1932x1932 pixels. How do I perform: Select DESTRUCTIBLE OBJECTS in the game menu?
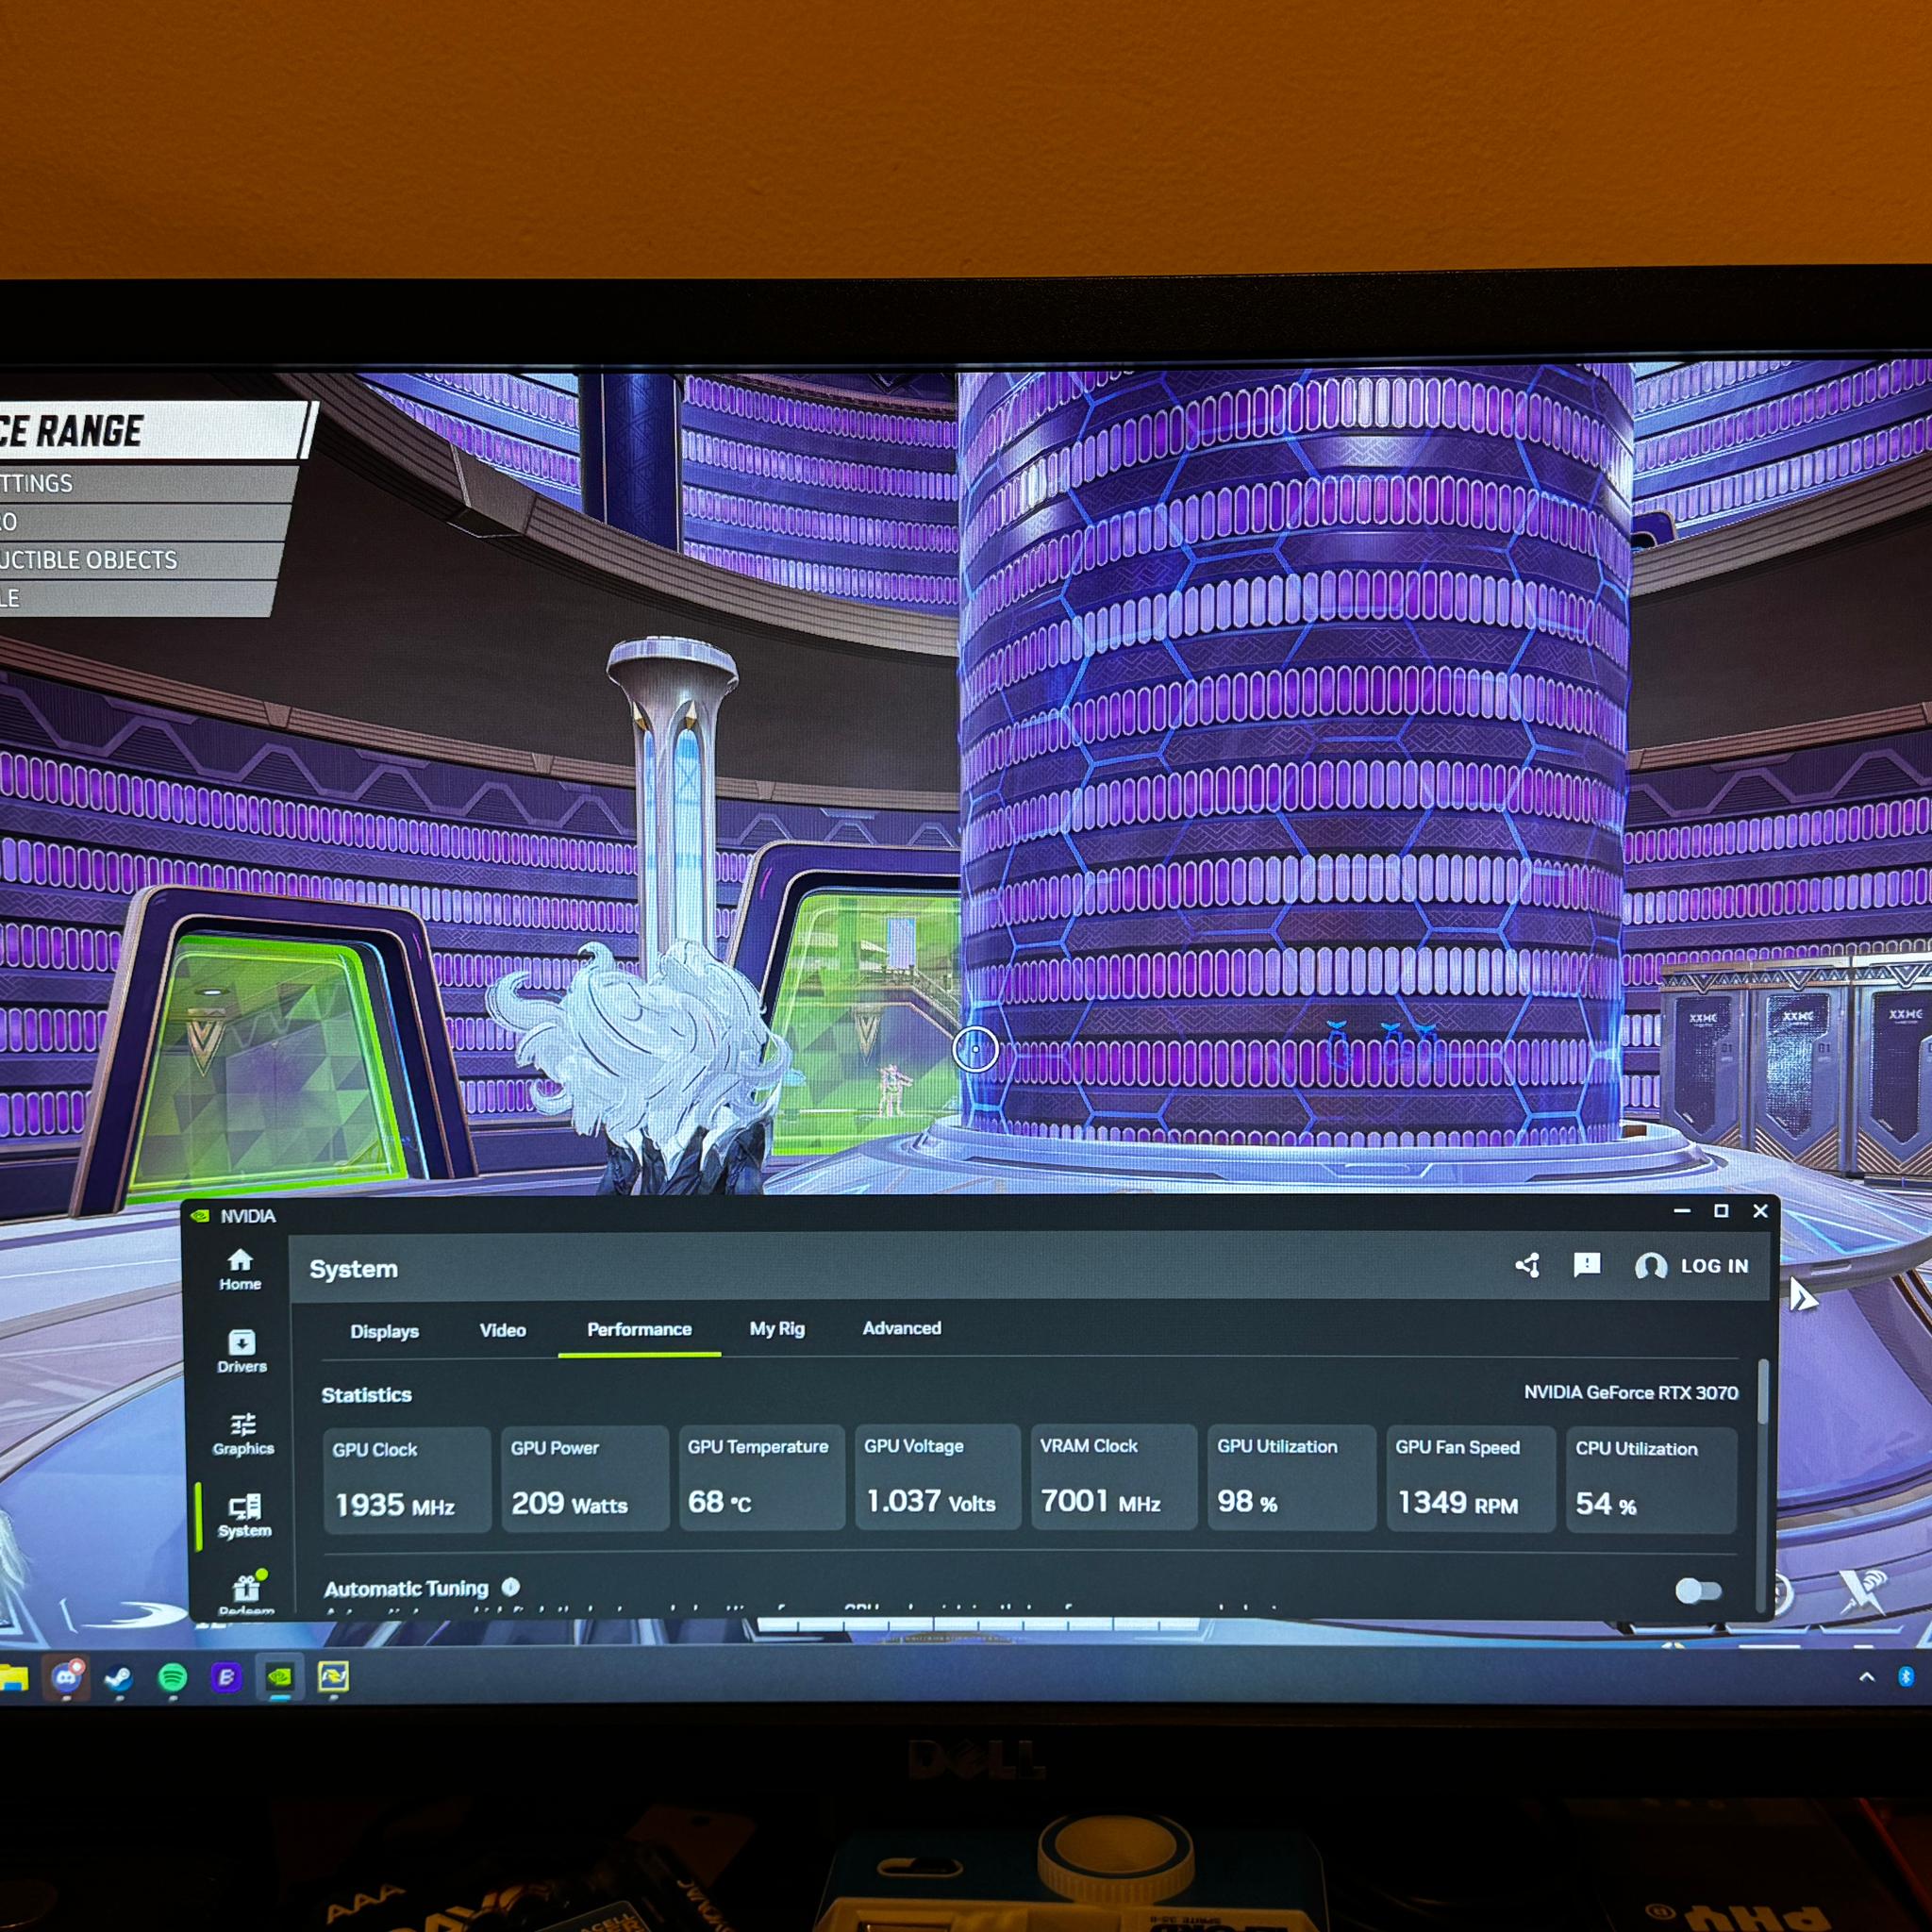pos(140,560)
